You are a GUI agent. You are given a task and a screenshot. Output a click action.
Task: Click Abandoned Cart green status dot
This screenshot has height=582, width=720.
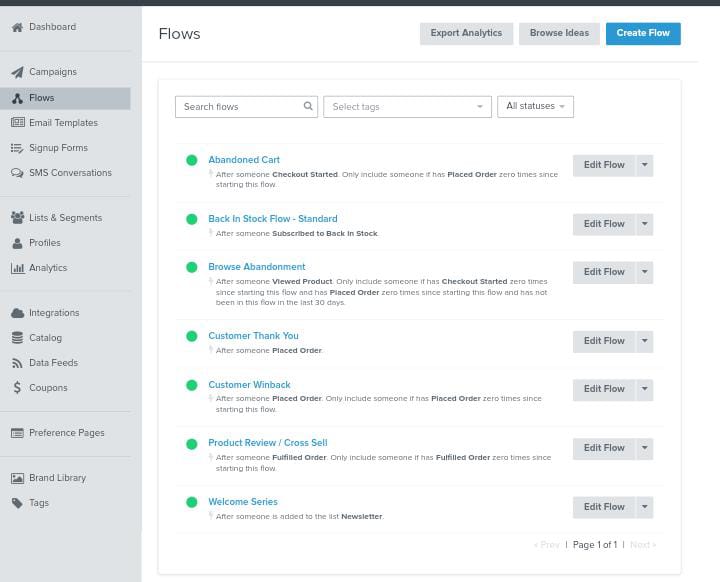(191, 160)
